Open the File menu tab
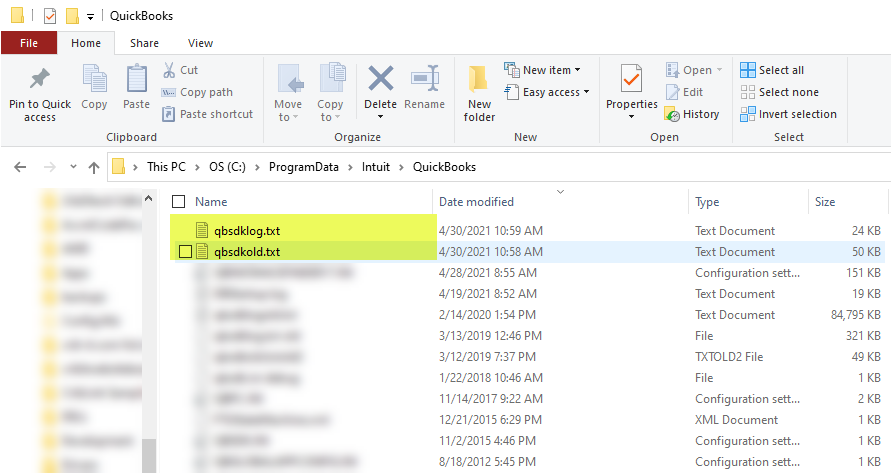This screenshot has width=891, height=473. [x=29, y=43]
